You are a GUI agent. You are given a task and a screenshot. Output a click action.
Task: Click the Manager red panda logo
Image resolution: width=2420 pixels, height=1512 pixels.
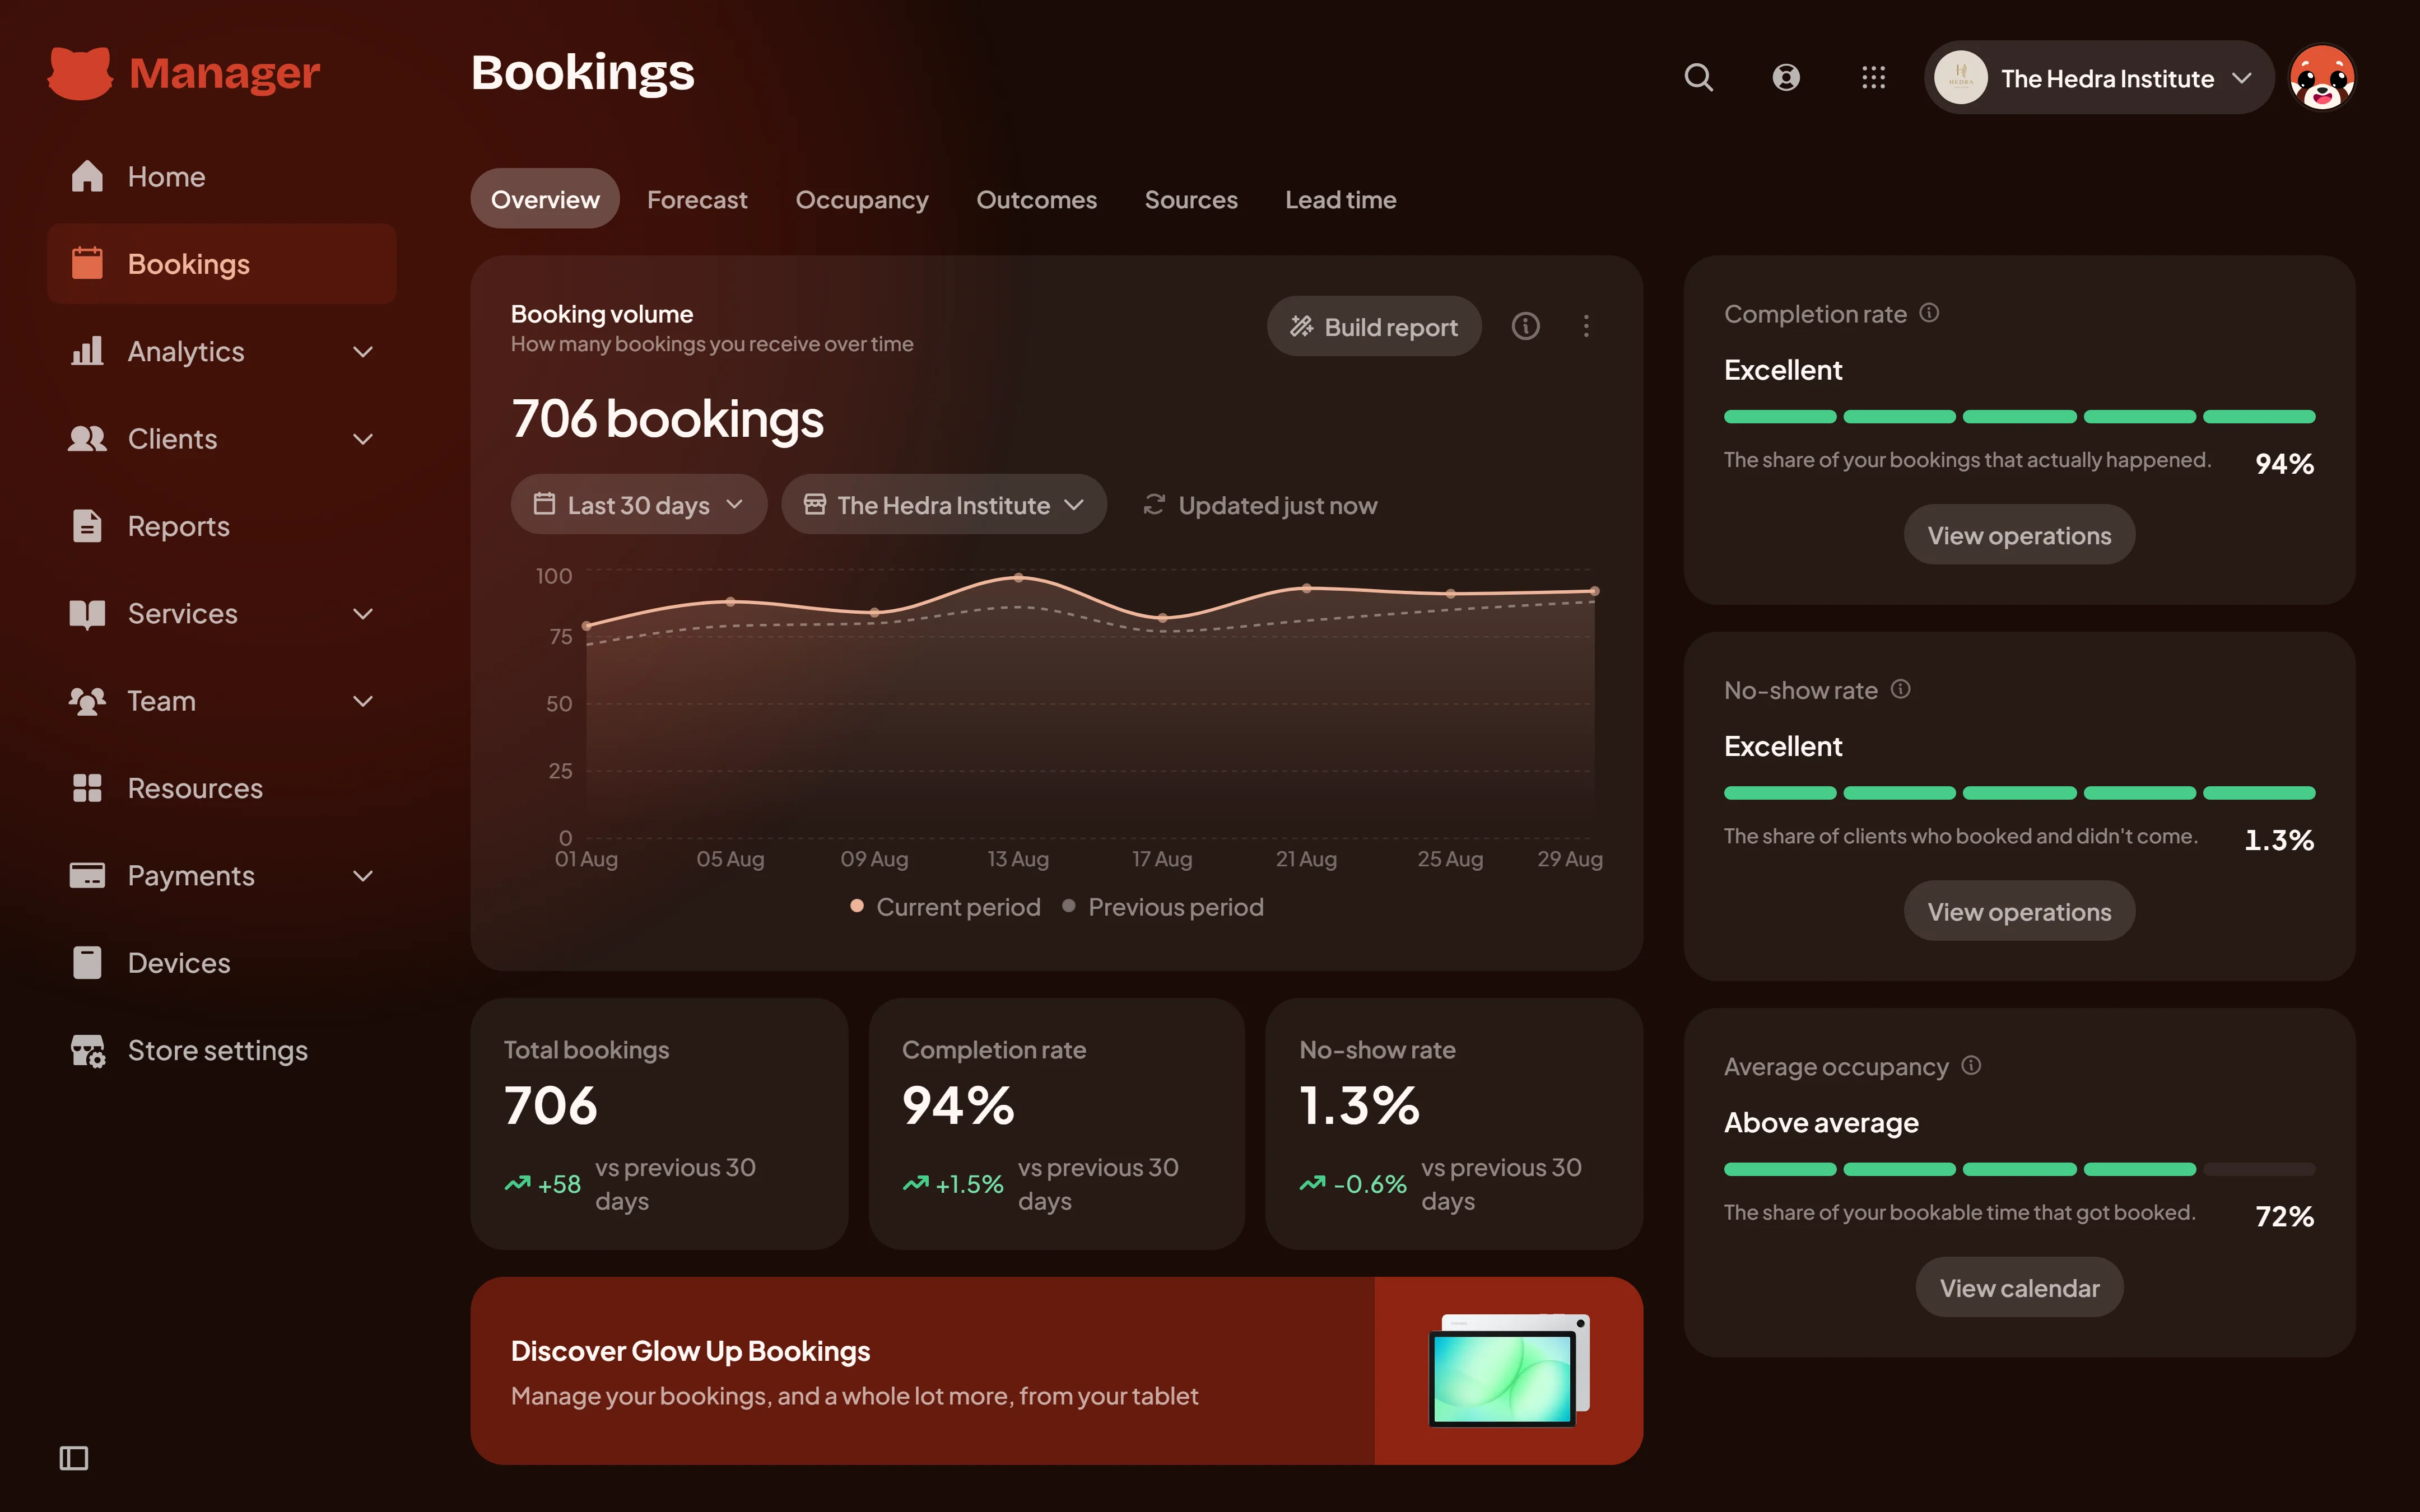coord(80,73)
